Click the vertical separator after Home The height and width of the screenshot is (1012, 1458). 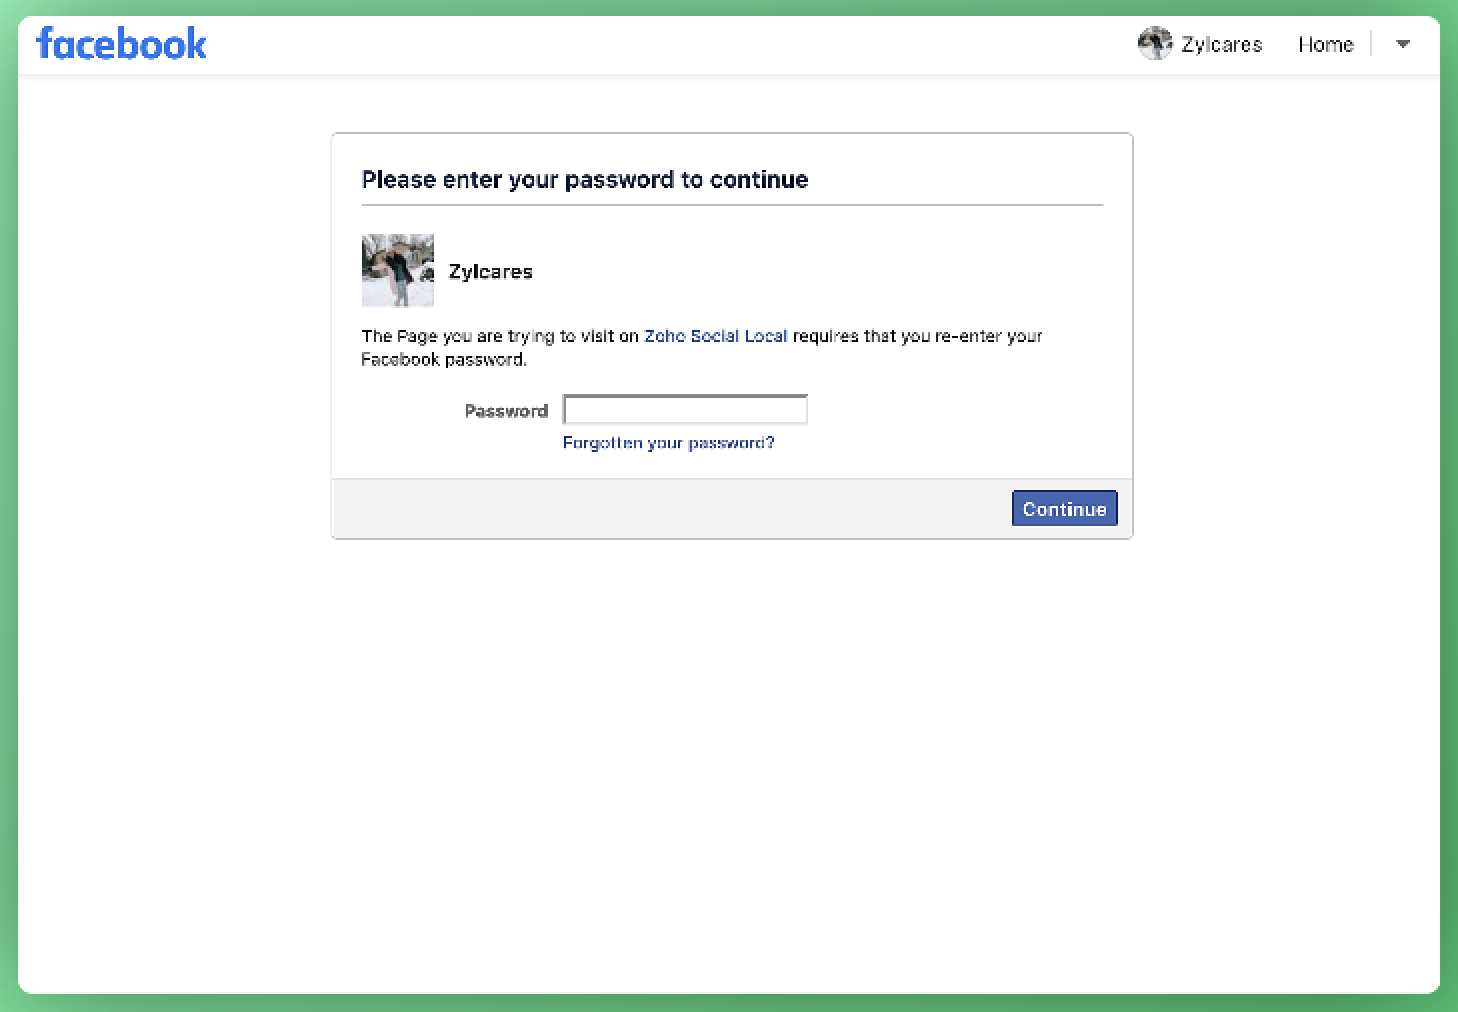click(x=1371, y=44)
